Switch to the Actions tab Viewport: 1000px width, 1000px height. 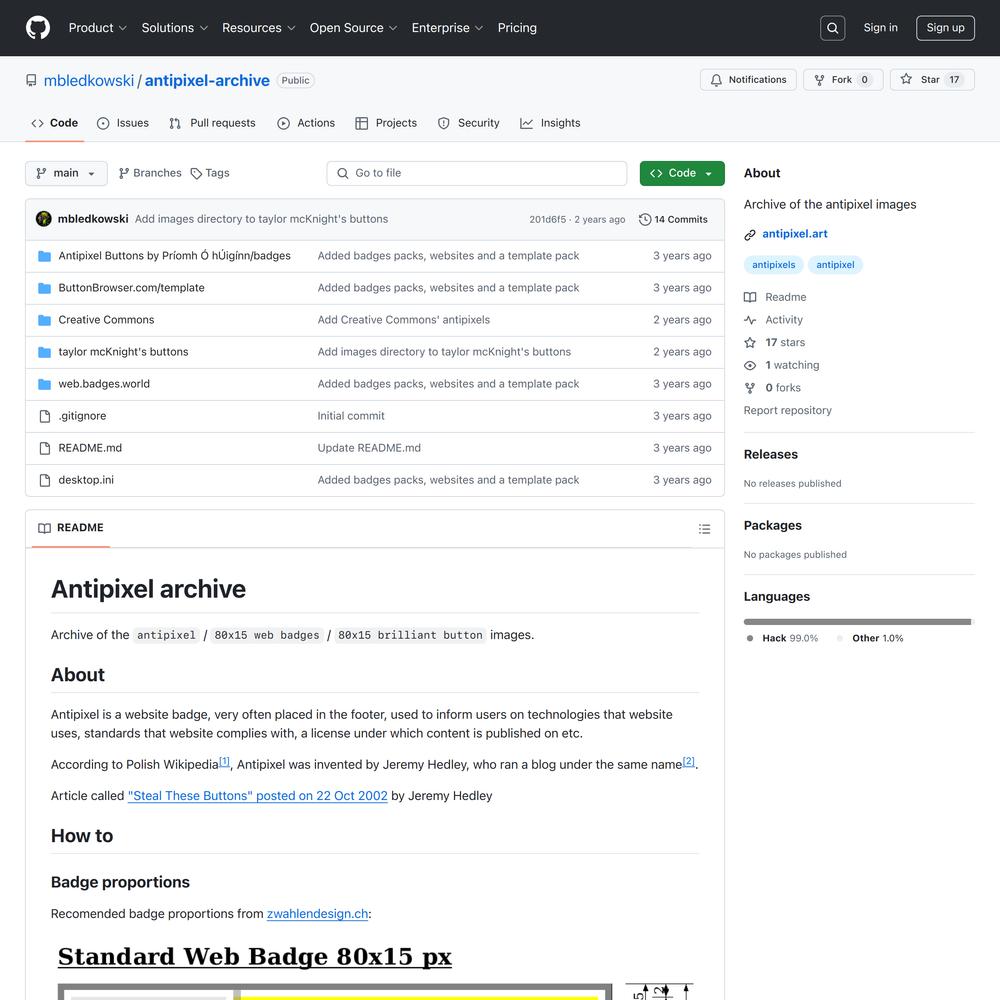point(306,123)
